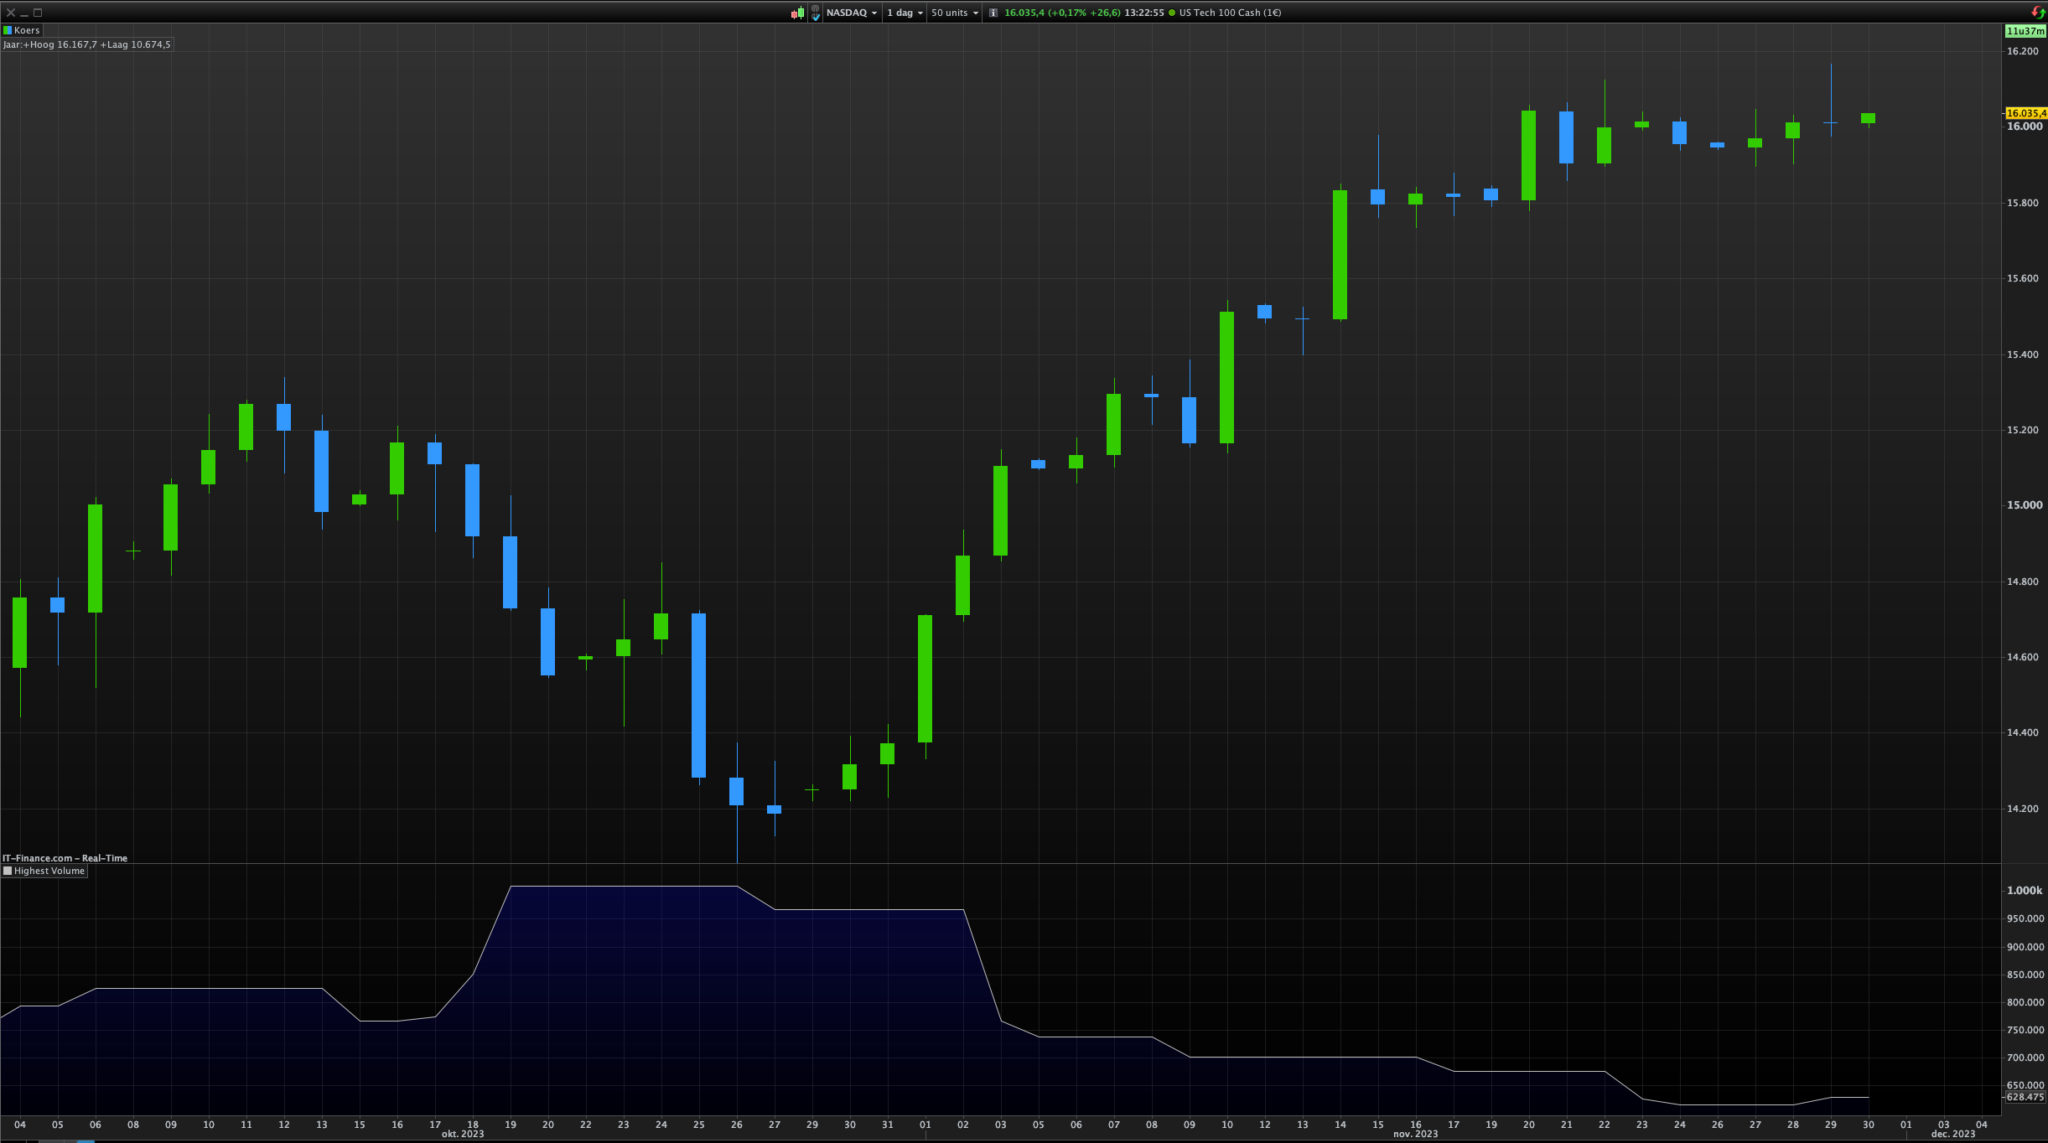The image size is (2048, 1143).
Task: Click the Koers green-blue color icon
Action: (x=8, y=30)
